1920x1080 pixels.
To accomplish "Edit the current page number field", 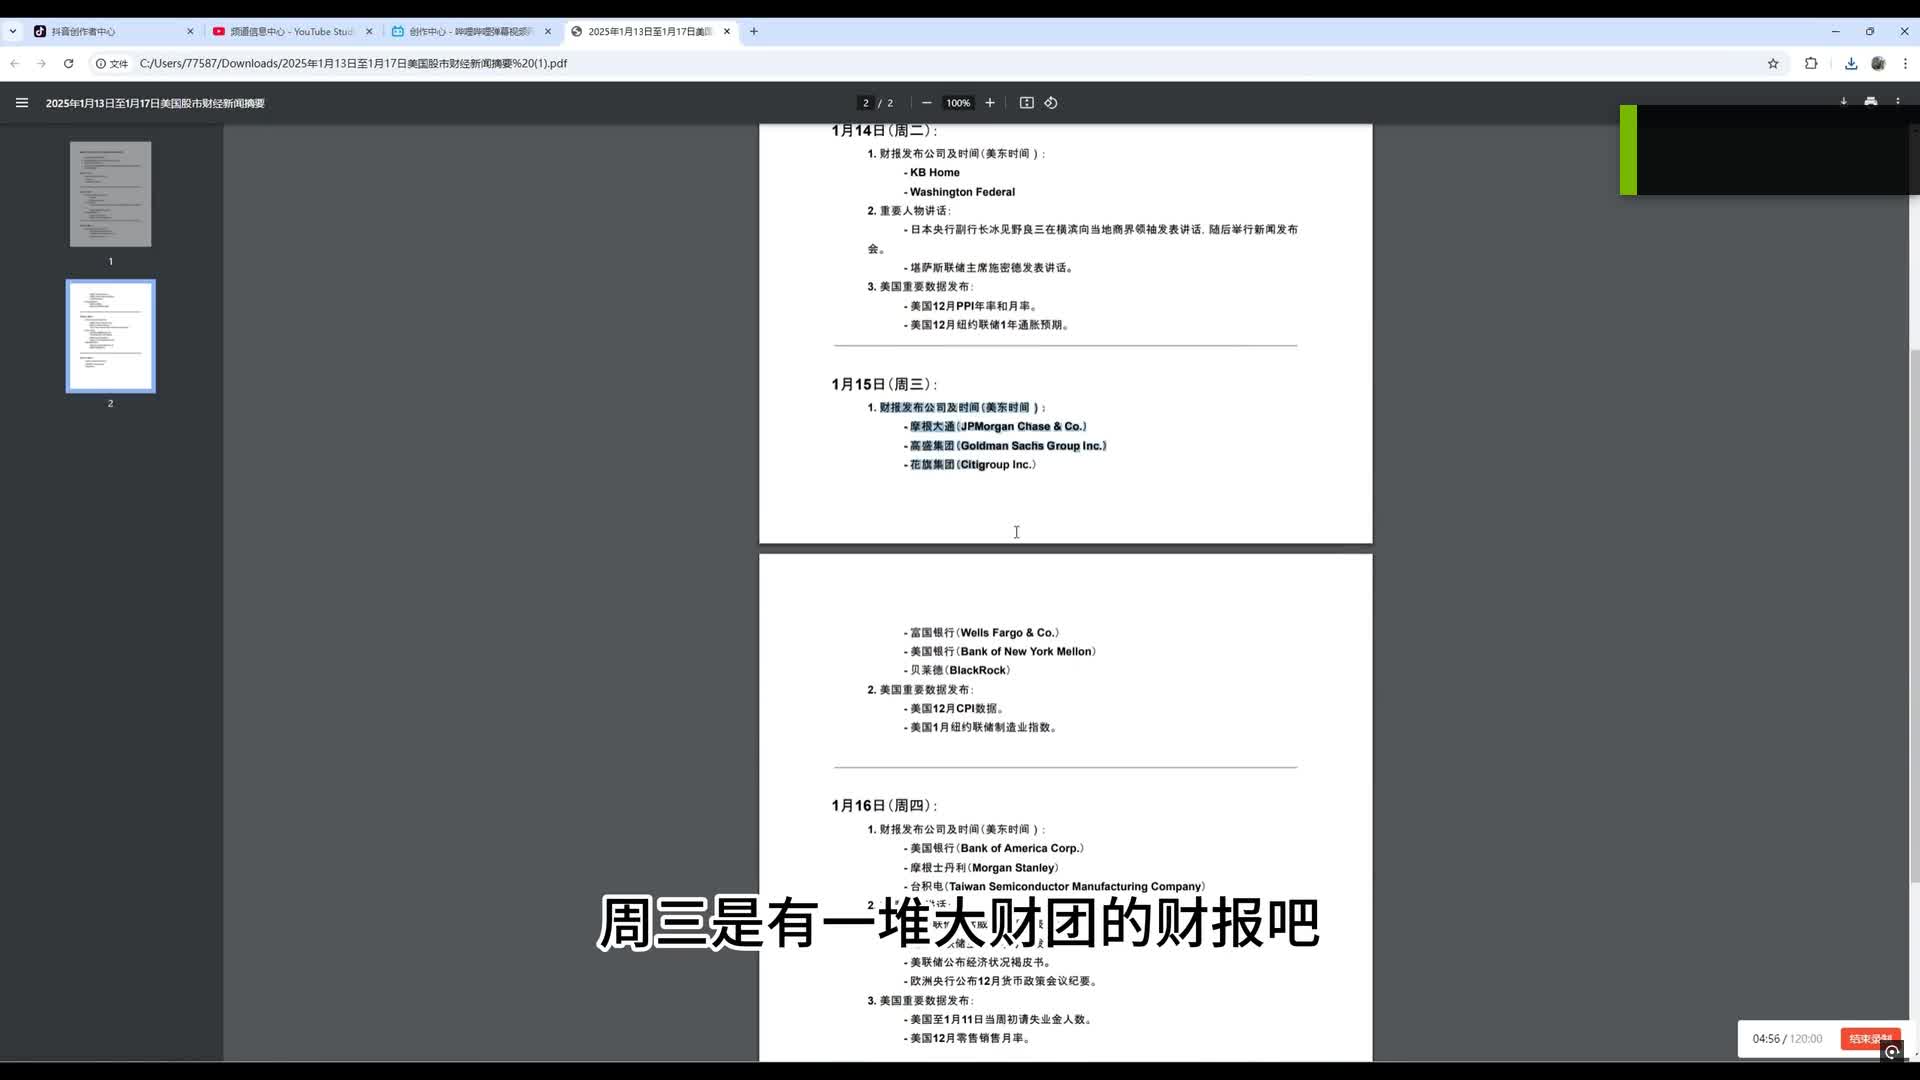I will click(865, 103).
